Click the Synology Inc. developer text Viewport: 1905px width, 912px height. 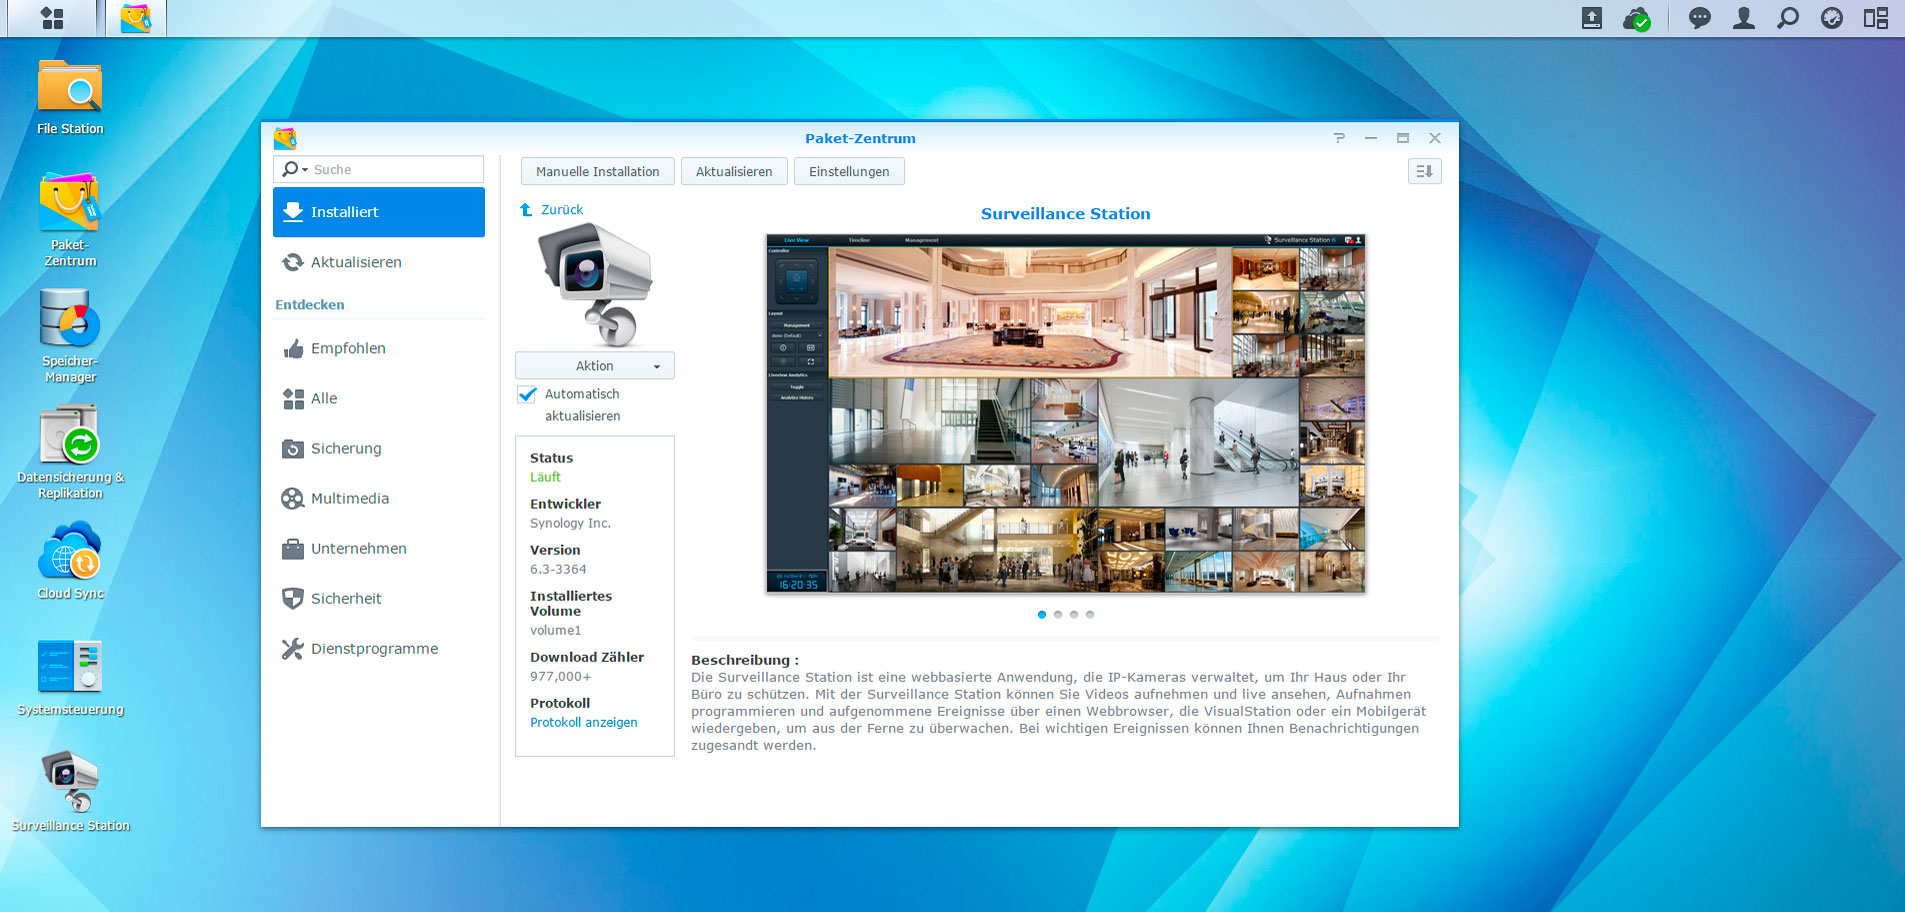coord(570,523)
